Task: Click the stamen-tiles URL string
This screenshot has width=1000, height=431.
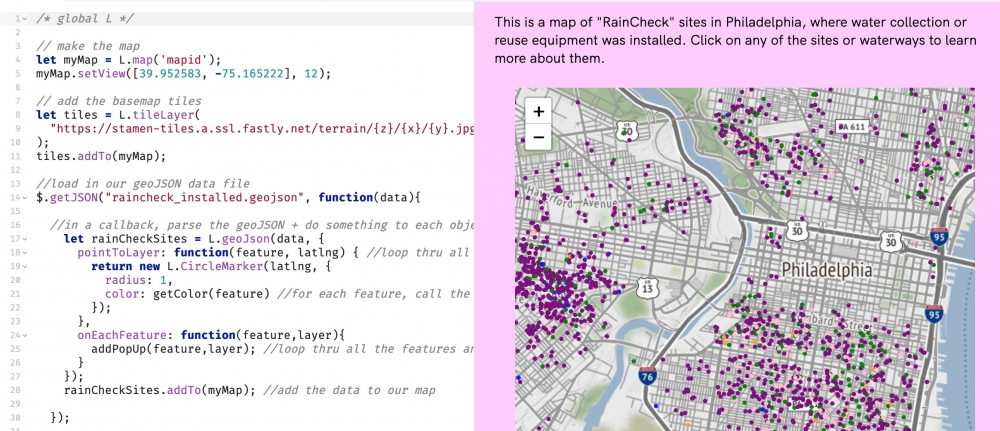Action: click(x=261, y=129)
